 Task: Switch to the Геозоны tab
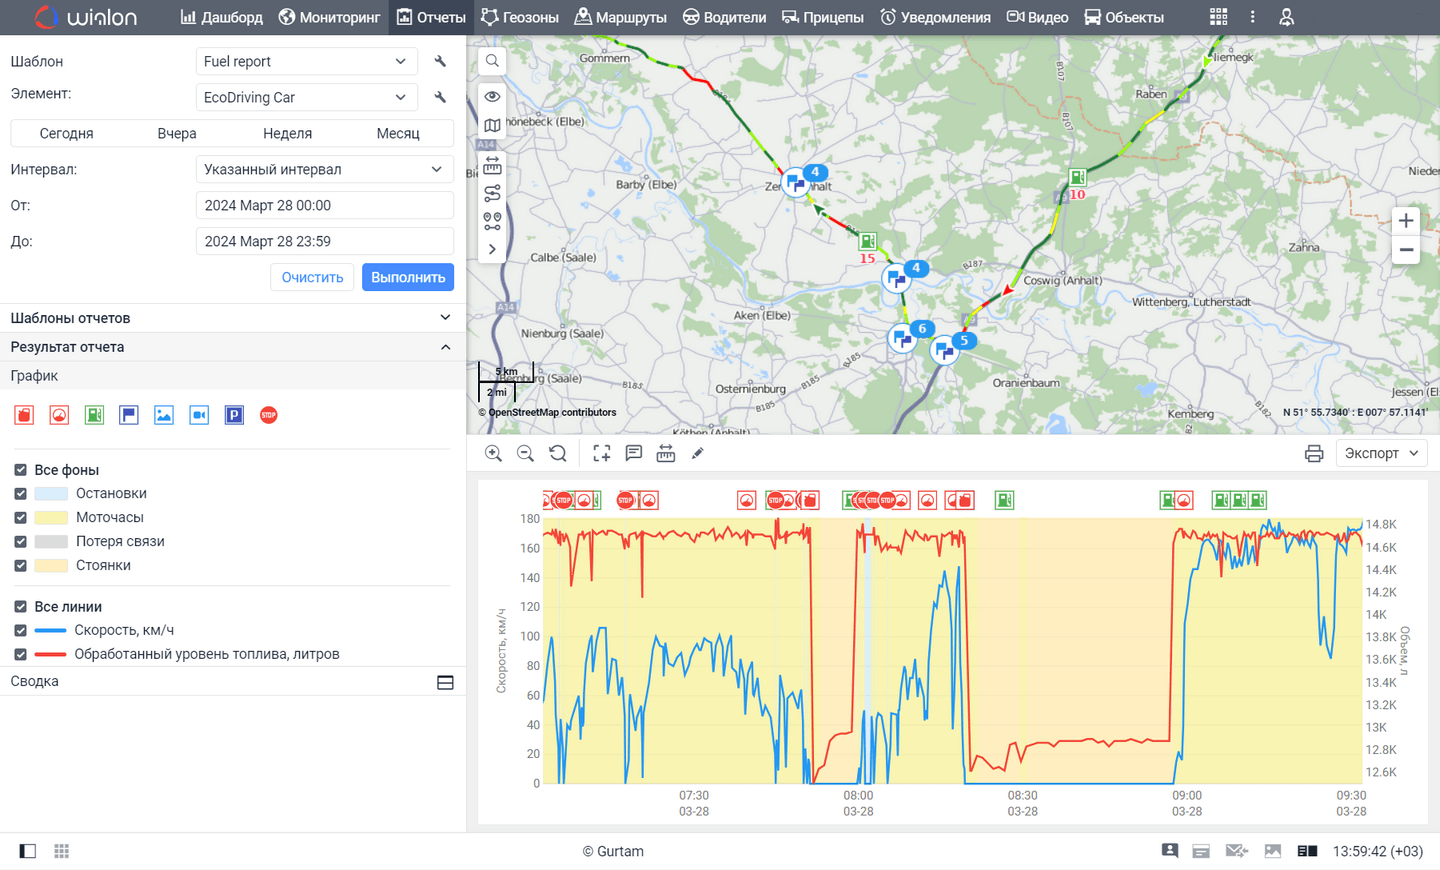click(x=520, y=17)
